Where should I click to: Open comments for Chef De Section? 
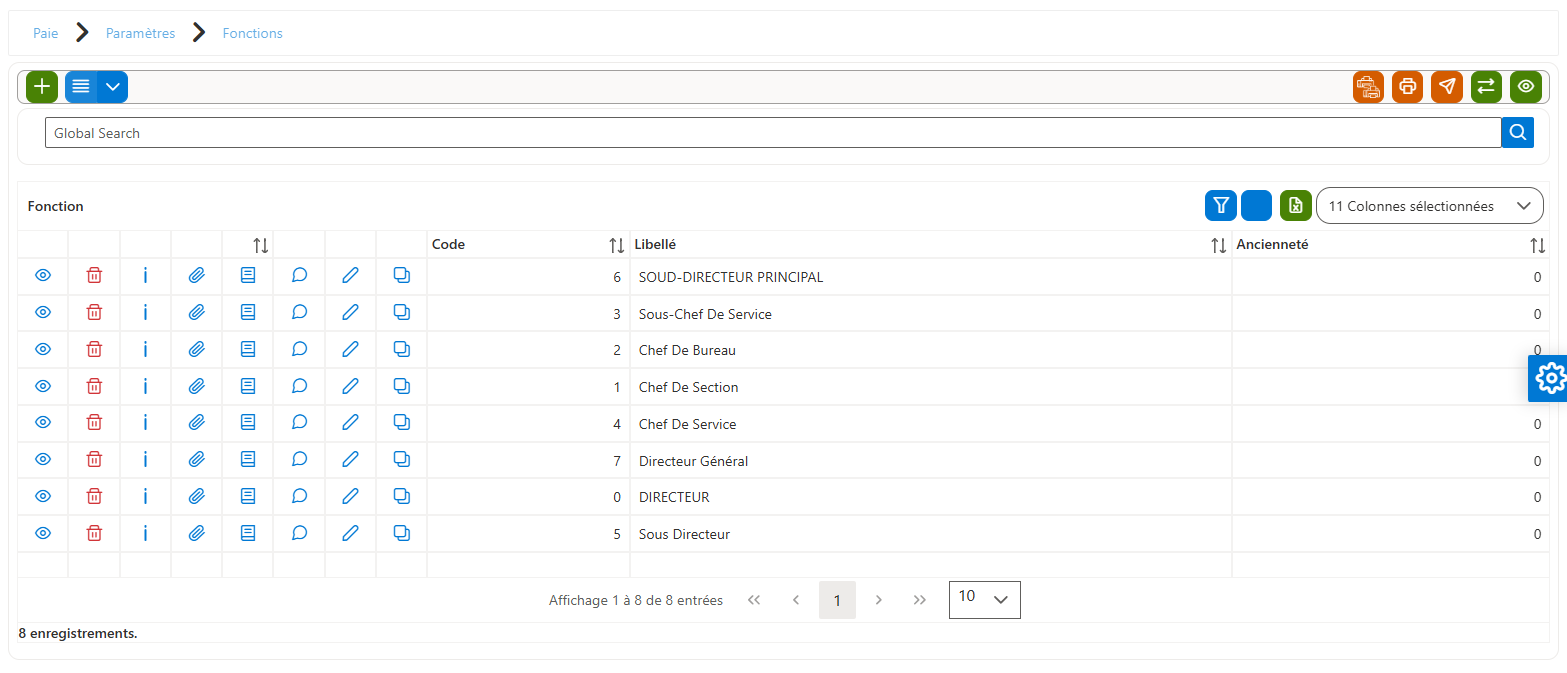click(299, 386)
